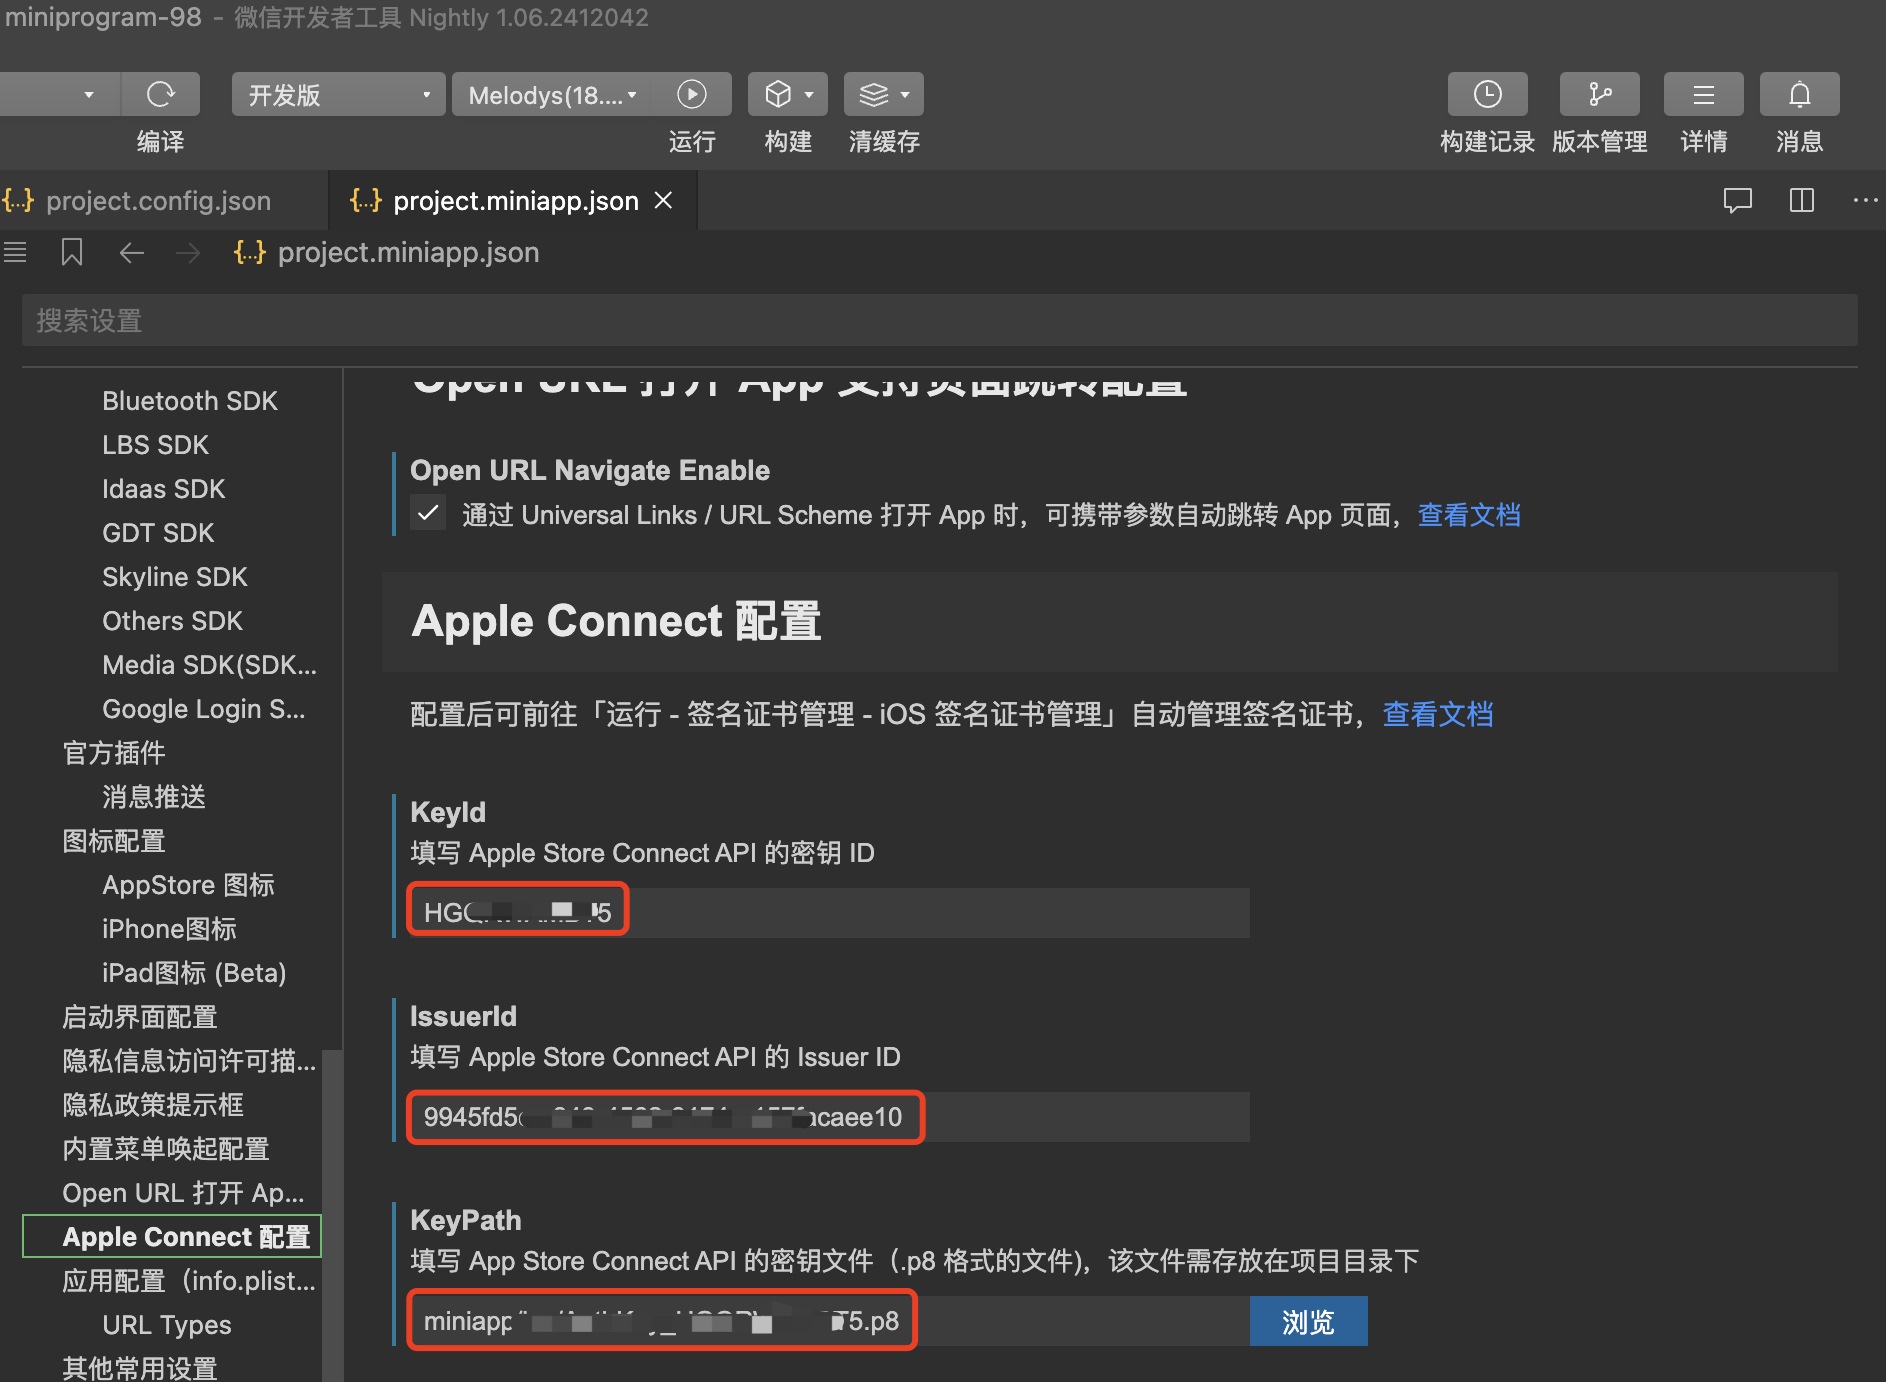Select Google Login SDK item
This screenshot has height=1382, width=1886.
[x=204, y=709]
